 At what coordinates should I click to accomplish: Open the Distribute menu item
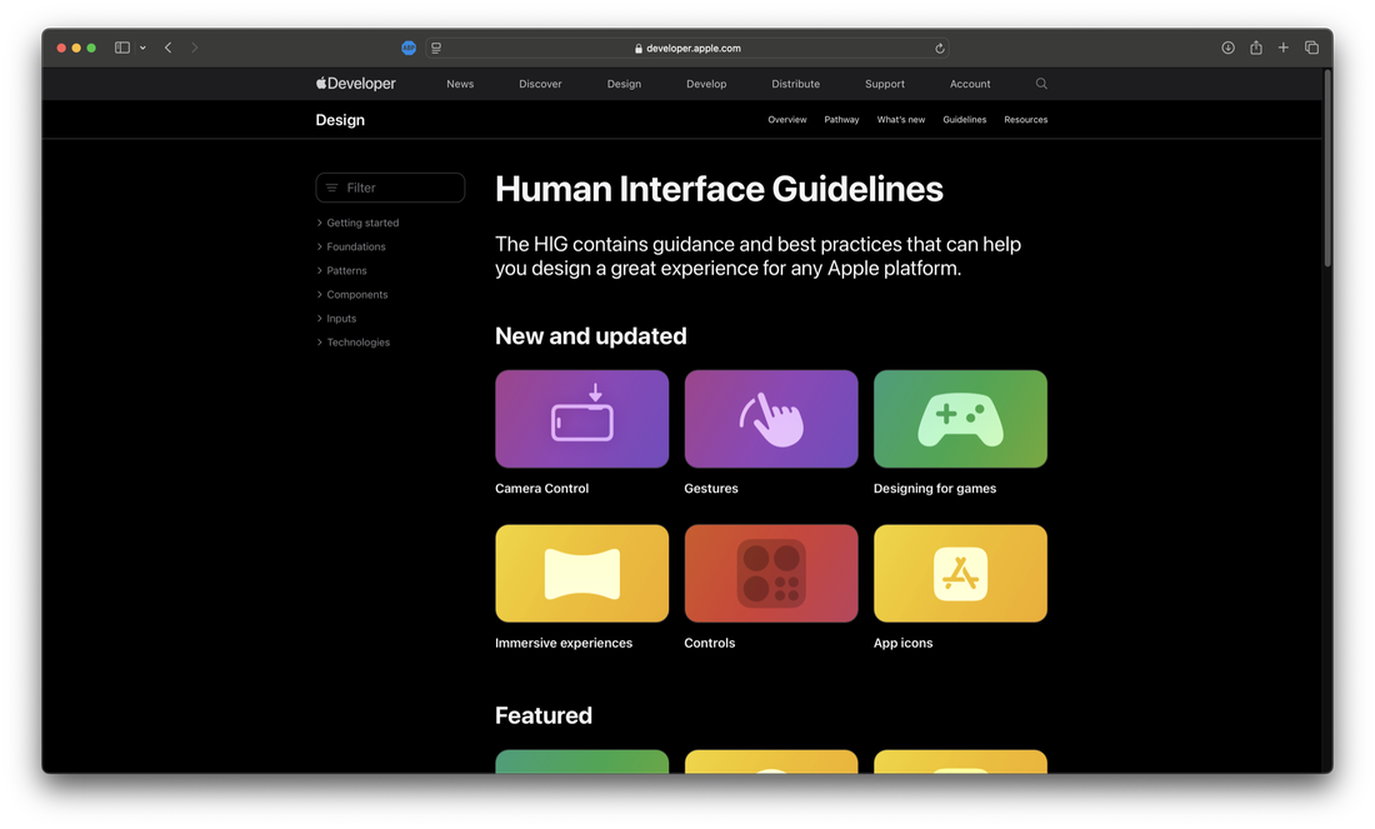pos(796,84)
